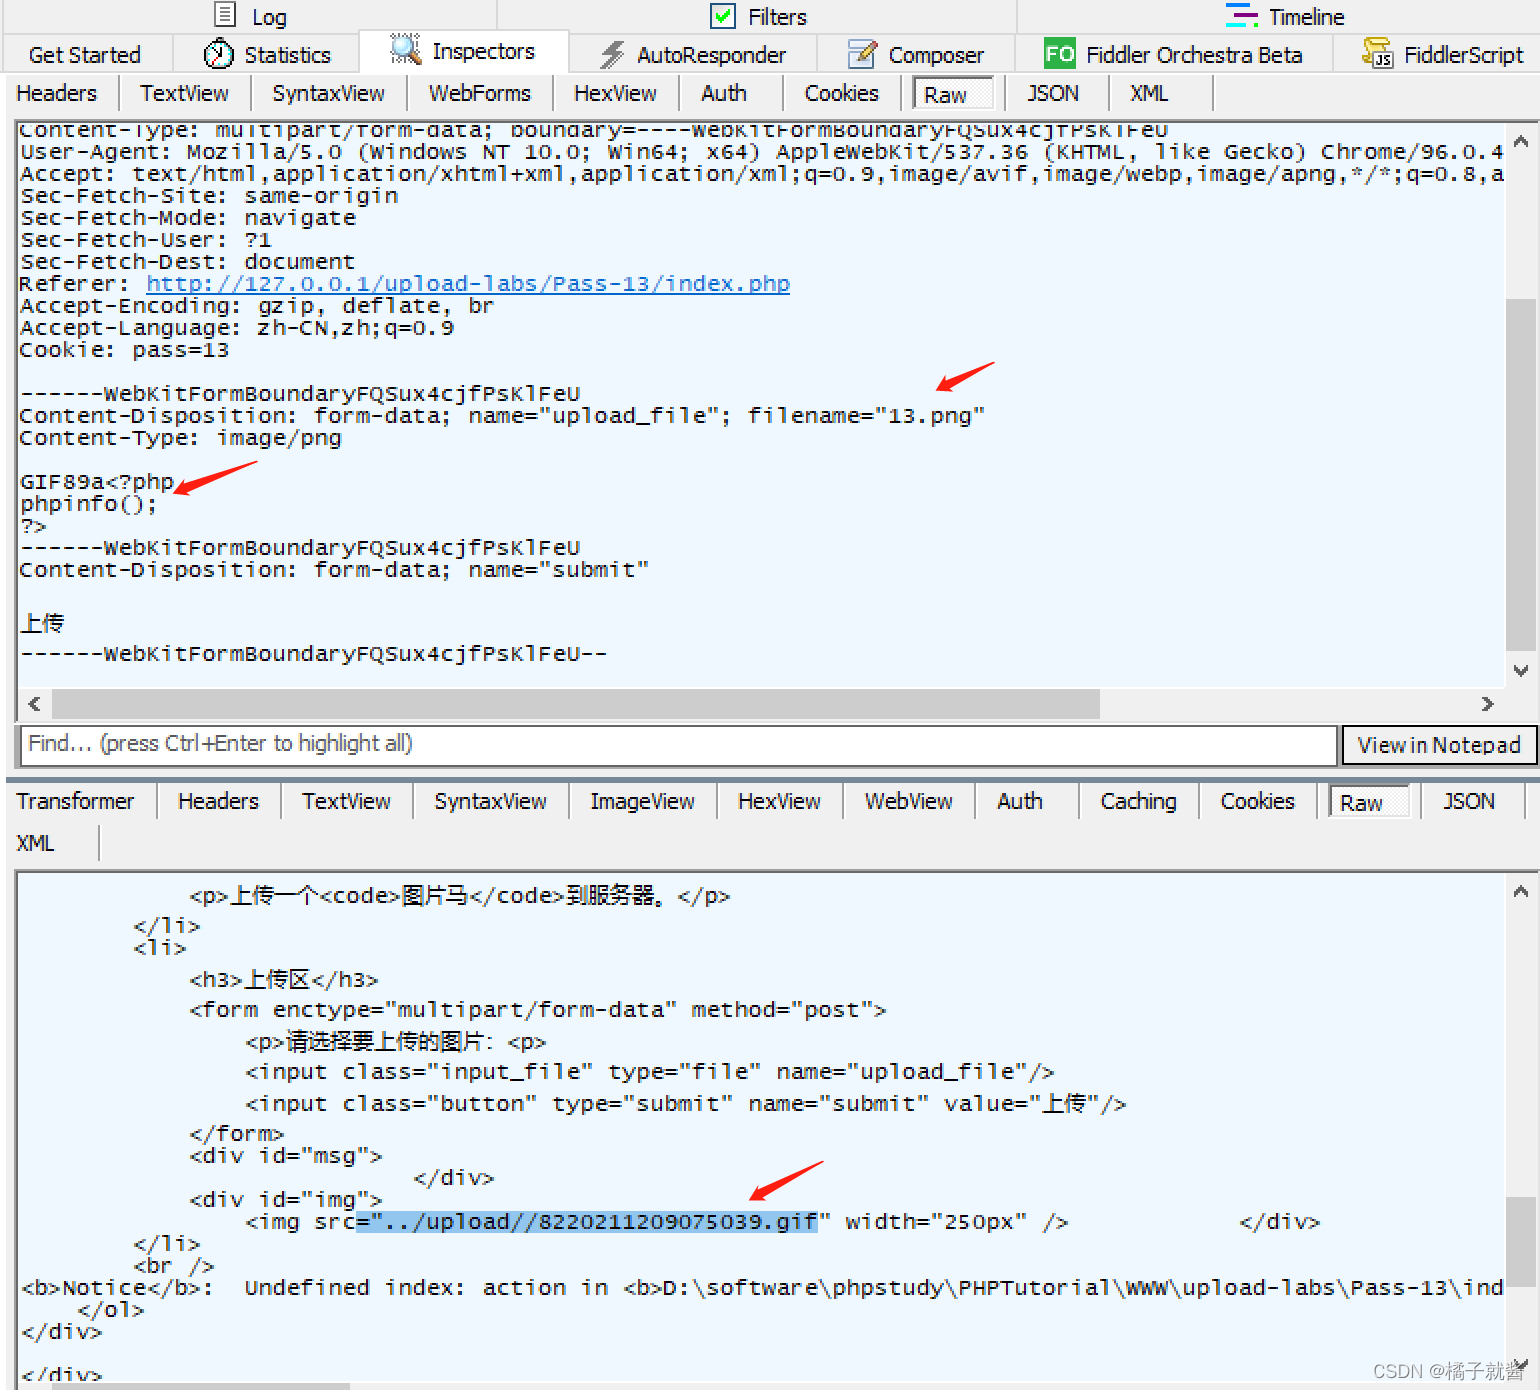This screenshot has height=1390, width=1540.
Task: Open the Composer tab
Action: 917,55
